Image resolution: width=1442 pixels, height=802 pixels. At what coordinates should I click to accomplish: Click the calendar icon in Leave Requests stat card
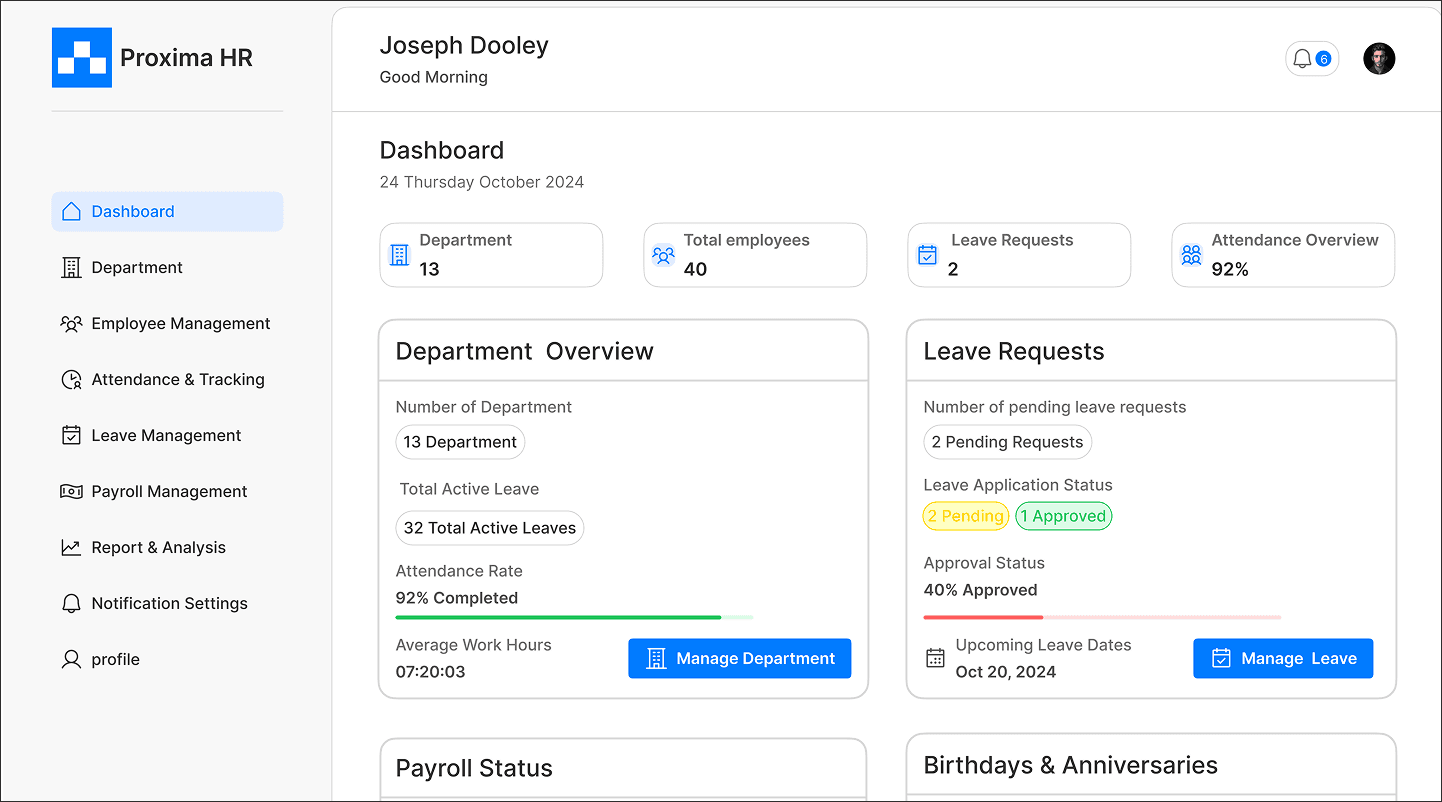click(x=927, y=255)
